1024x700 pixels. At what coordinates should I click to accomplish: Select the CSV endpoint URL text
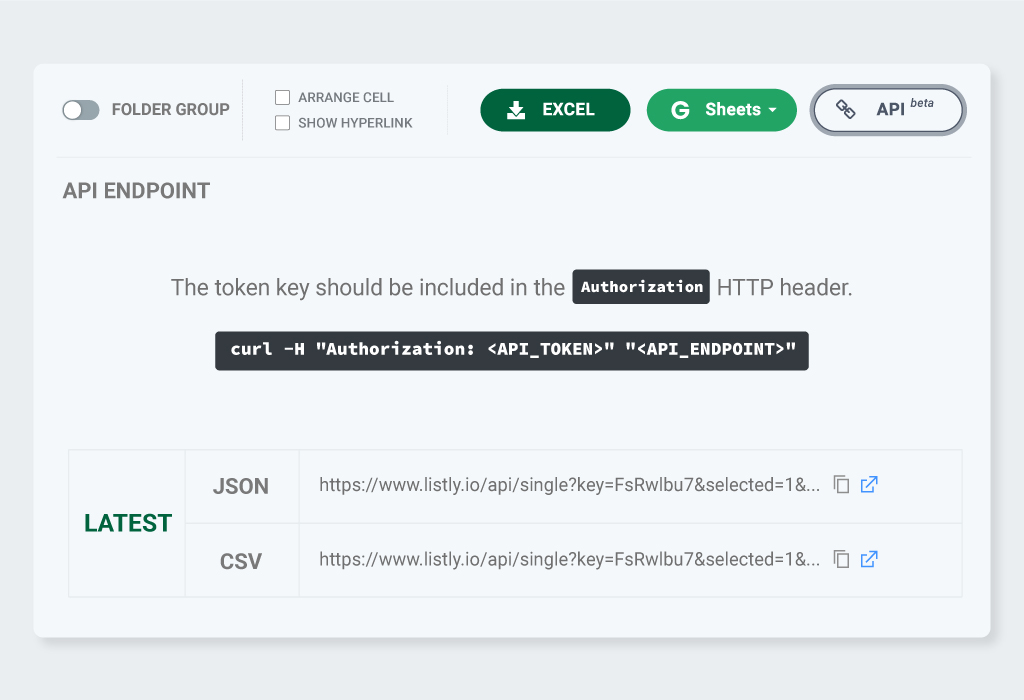click(x=569, y=559)
